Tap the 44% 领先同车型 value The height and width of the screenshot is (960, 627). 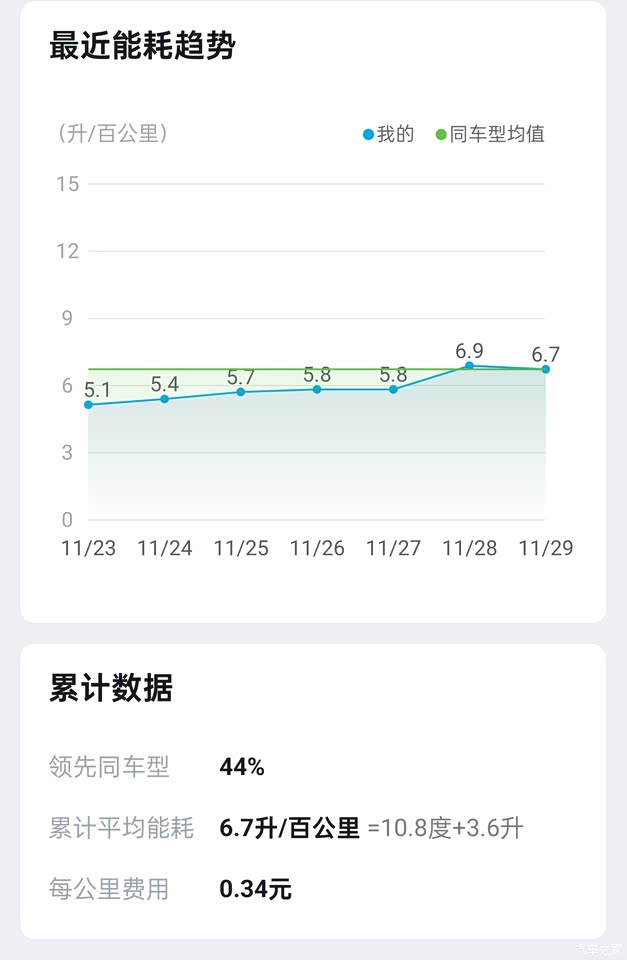click(x=242, y=767)
